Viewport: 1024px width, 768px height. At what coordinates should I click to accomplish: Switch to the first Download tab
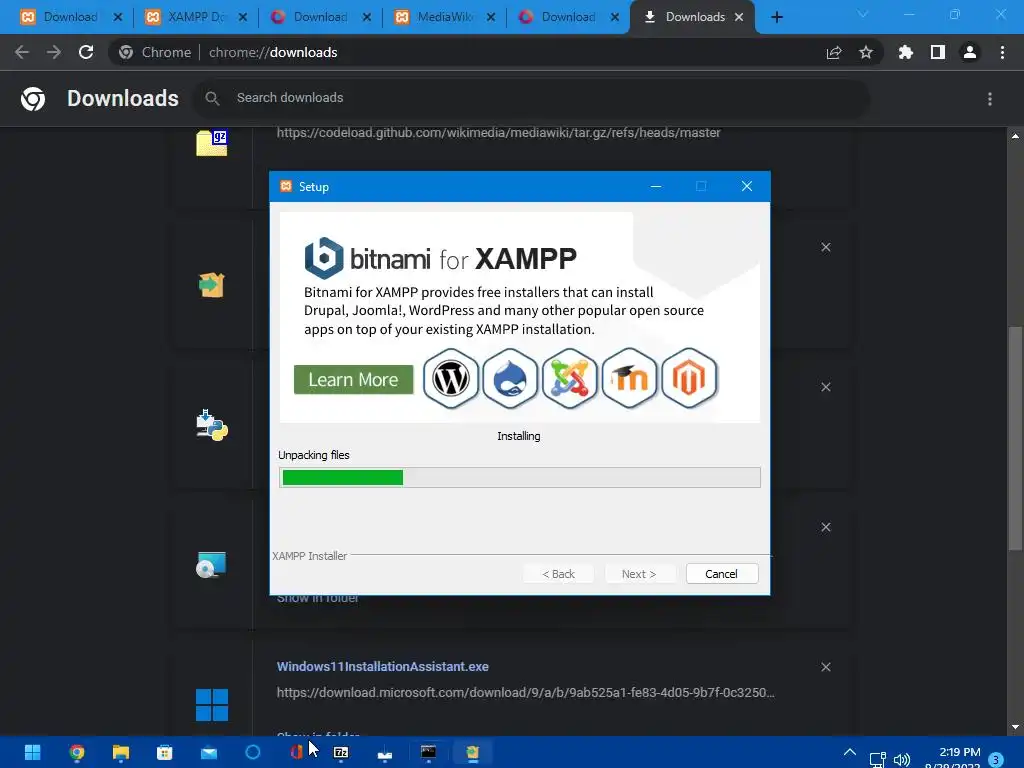pos(71,17)
